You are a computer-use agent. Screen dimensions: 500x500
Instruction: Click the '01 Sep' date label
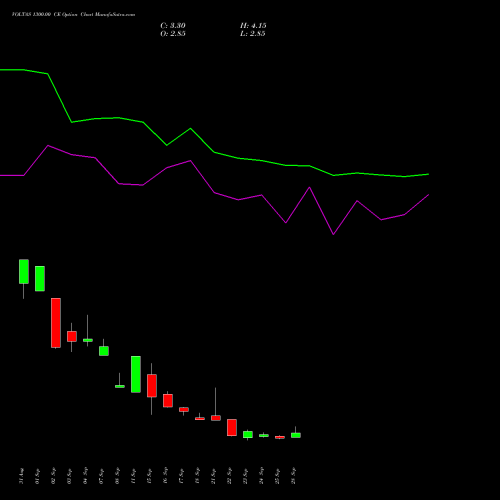[x=38, y=476]
